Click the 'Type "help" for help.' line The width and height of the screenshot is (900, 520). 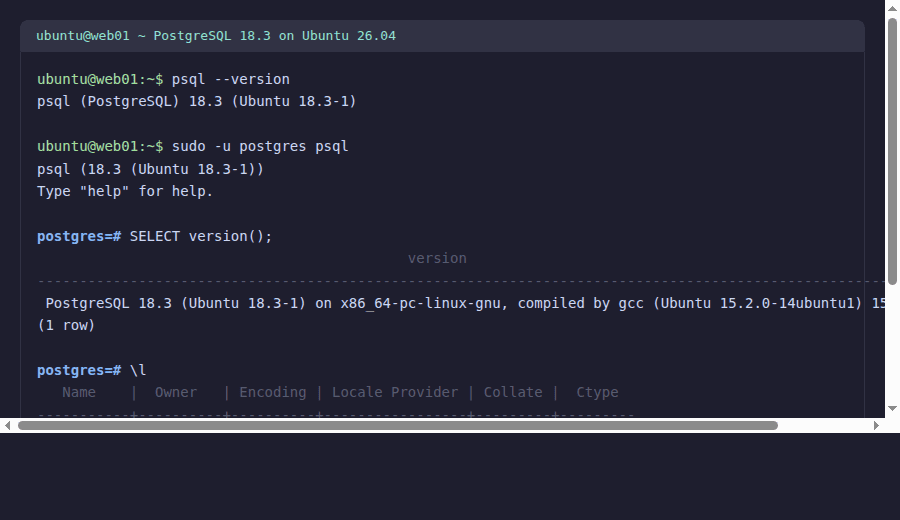pyautogui.click(x=125, y=191)
